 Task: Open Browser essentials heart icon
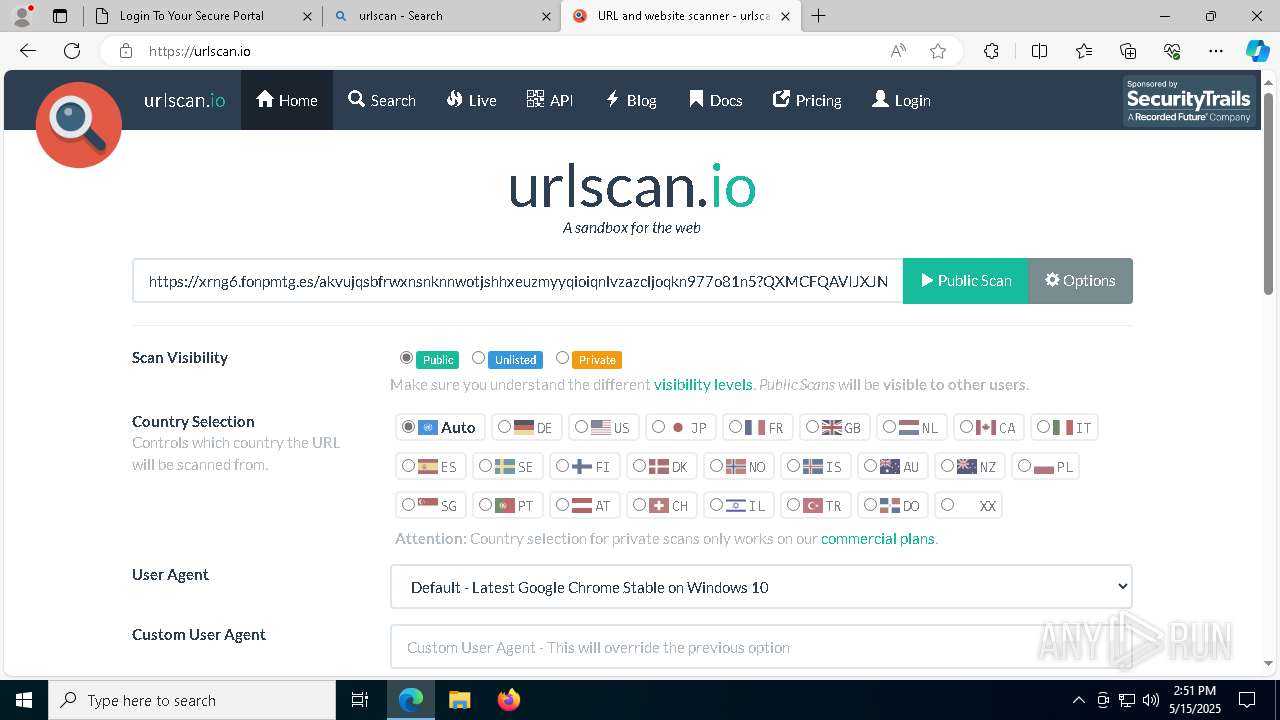point(1172,51)
